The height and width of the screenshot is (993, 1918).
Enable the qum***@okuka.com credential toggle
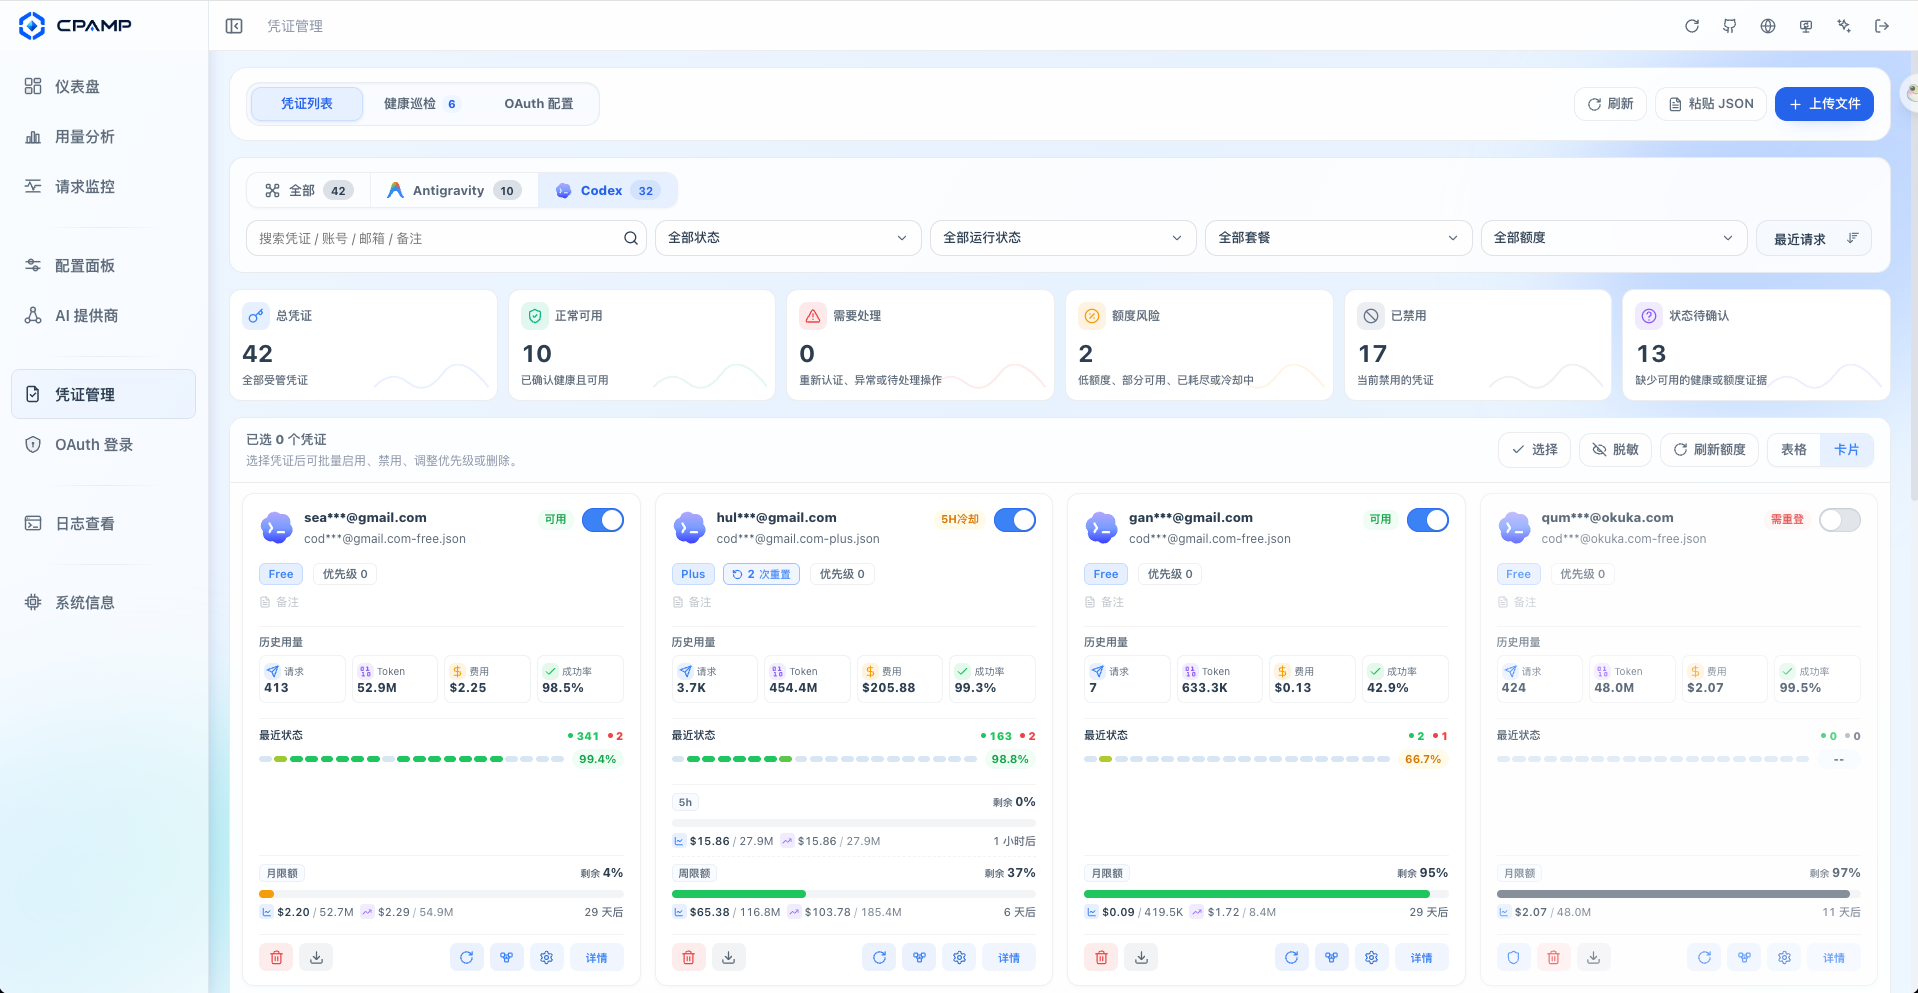click(1840, 520)
